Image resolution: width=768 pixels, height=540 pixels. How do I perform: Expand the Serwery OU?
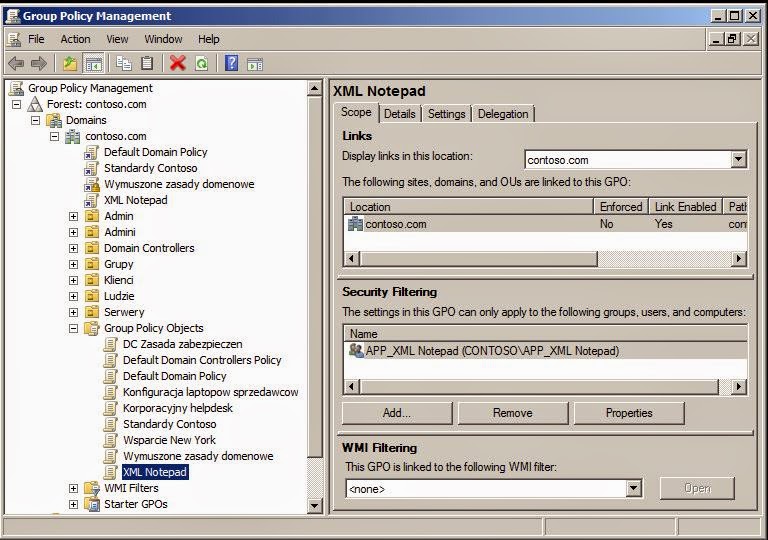[x=73, y=312]
